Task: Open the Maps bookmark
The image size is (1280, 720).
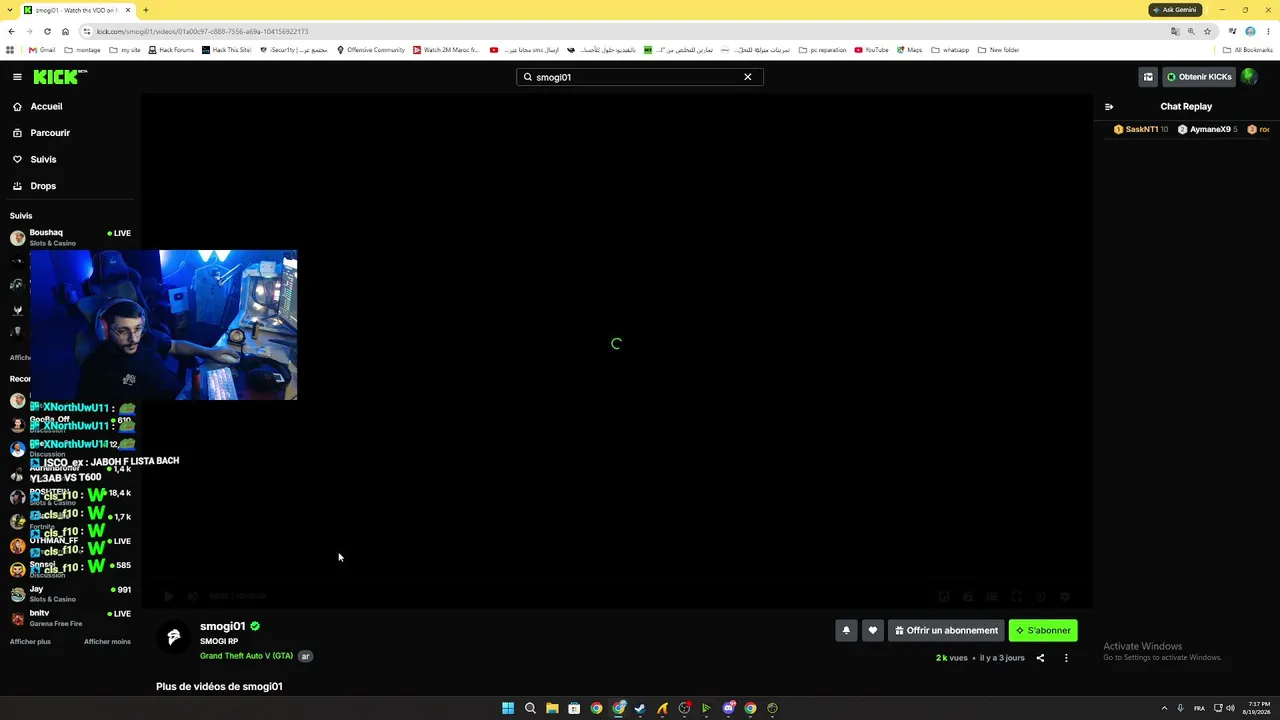Action: point(909,50)
